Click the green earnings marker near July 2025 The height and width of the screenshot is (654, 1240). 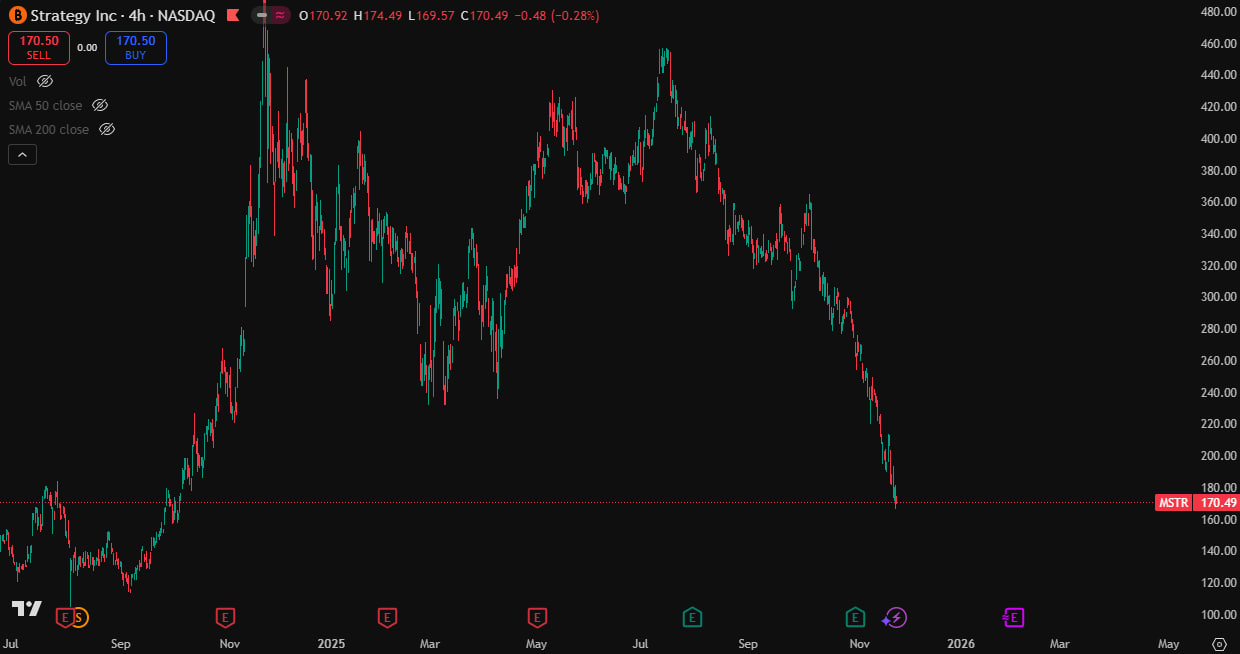691,618
